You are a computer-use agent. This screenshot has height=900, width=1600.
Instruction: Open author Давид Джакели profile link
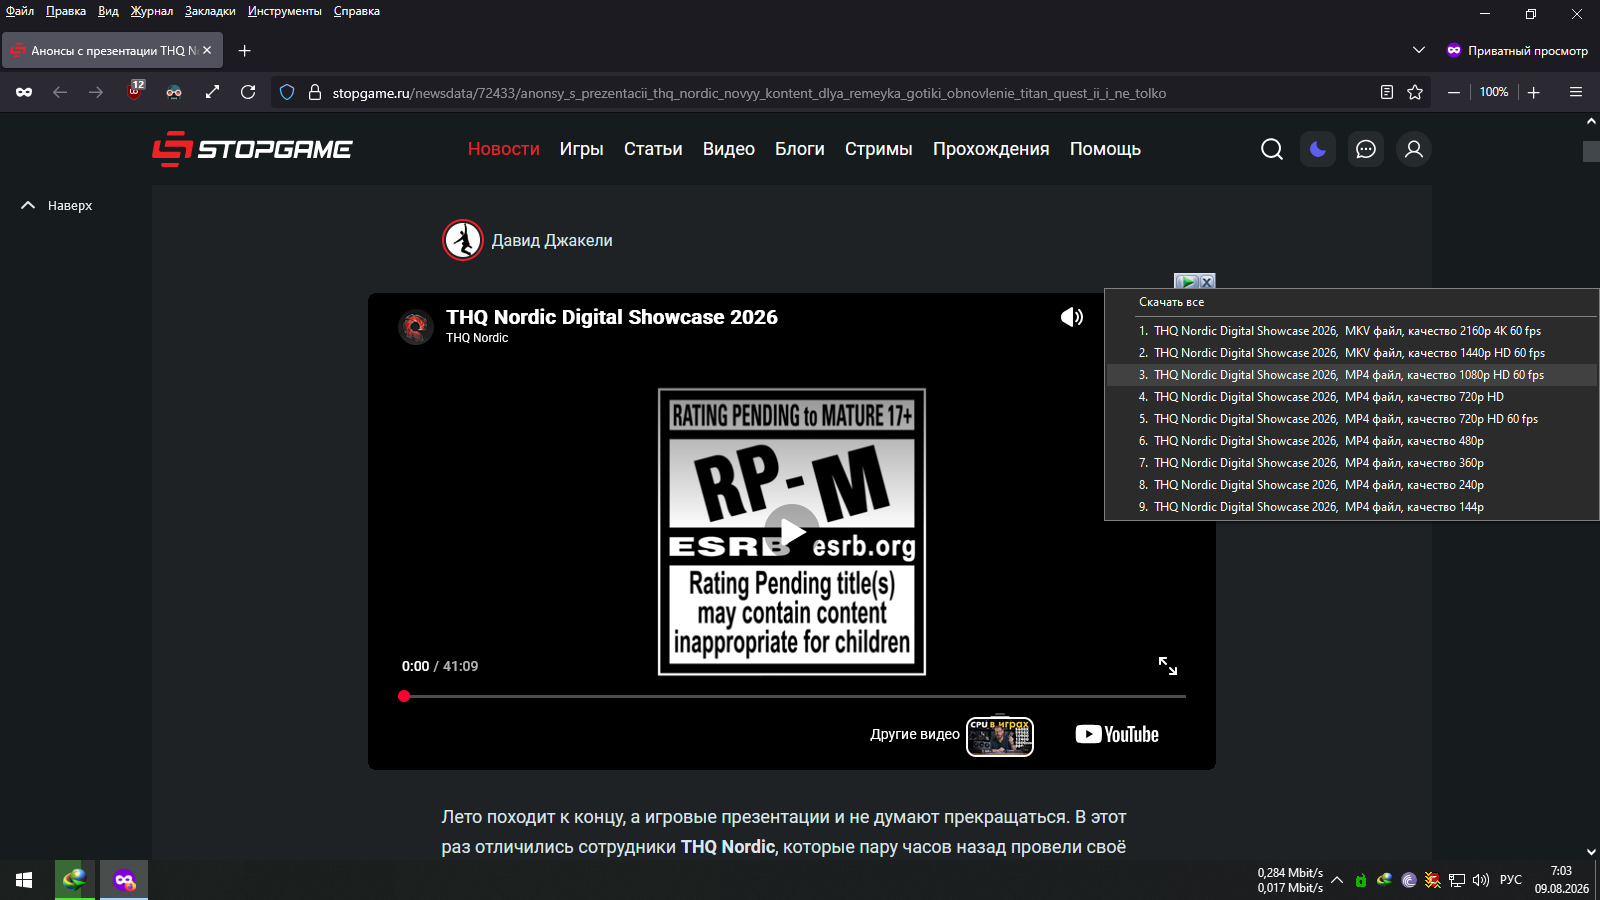pos(552,240)
